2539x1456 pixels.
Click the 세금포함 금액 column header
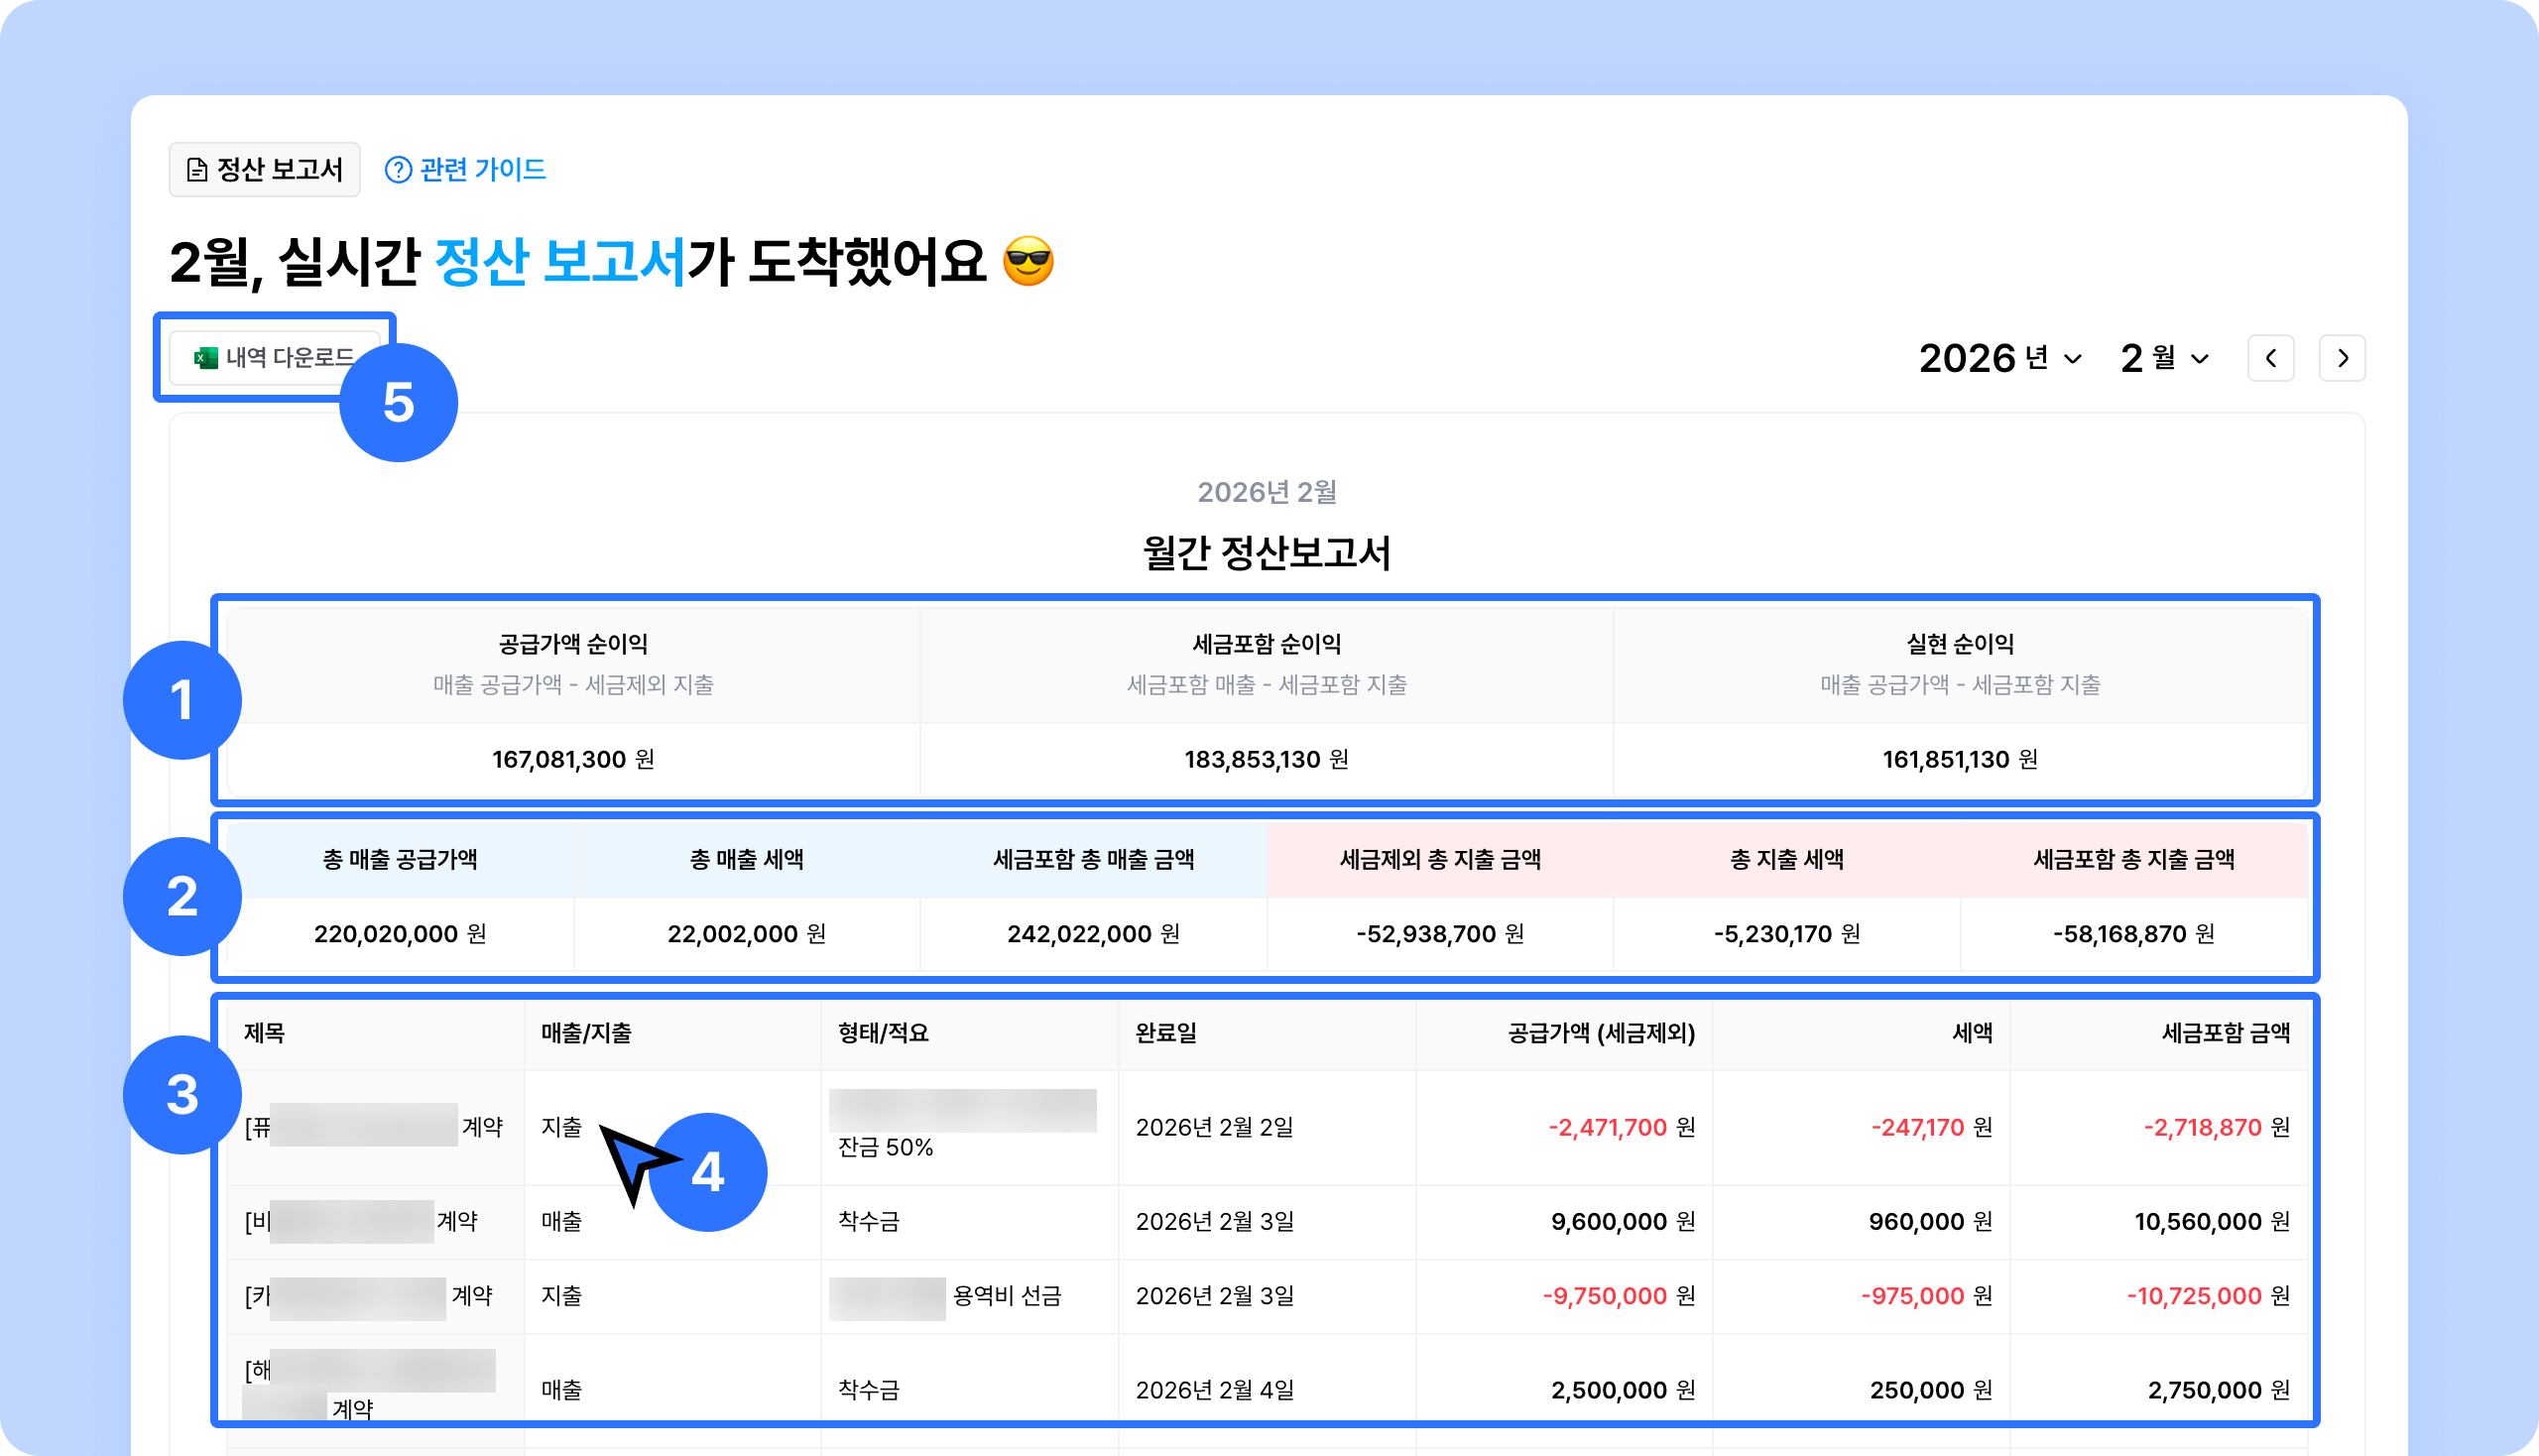tap(2226, 1033)
